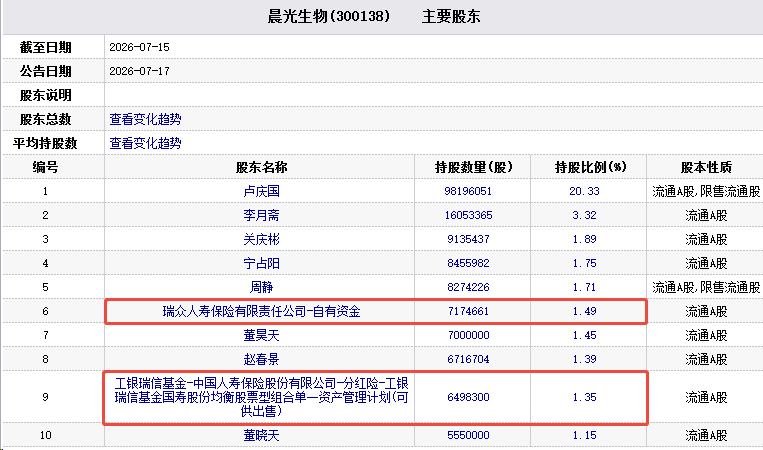Click row number 10
The image size is (763, 450).
45,435
